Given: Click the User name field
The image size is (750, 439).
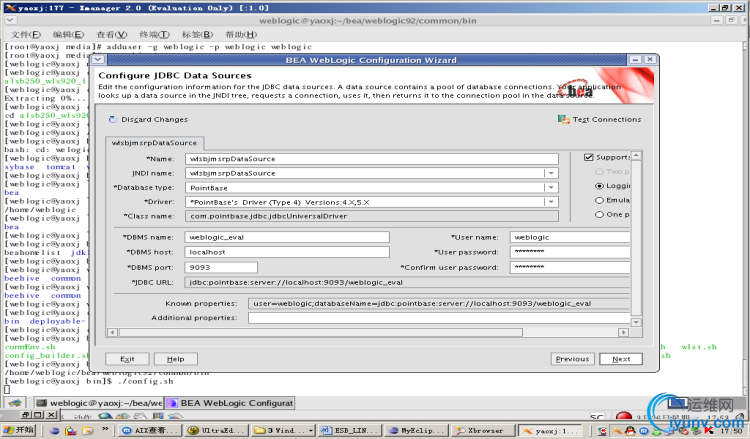Looking at the screenshot, I should click(570, 237).
